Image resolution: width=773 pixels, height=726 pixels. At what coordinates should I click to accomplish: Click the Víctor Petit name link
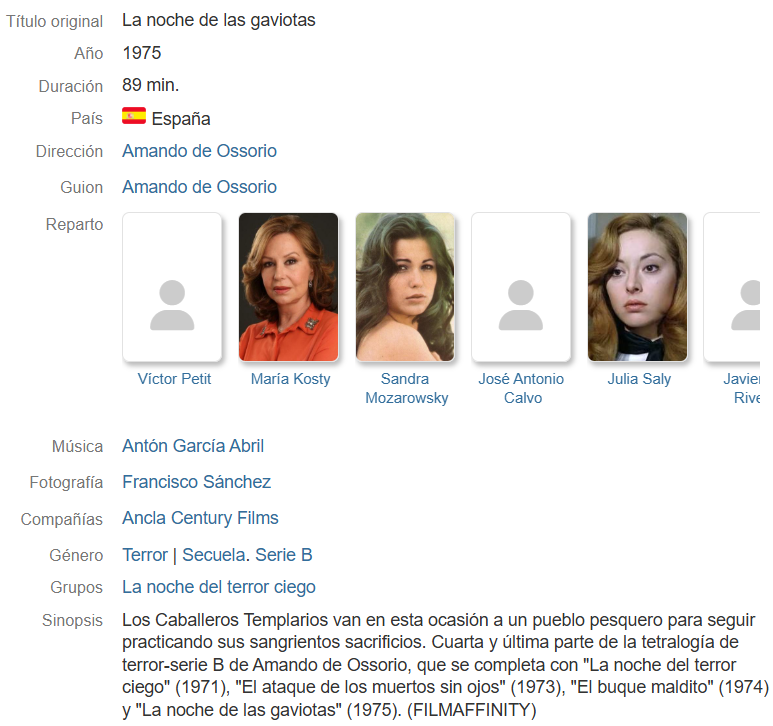174,379
